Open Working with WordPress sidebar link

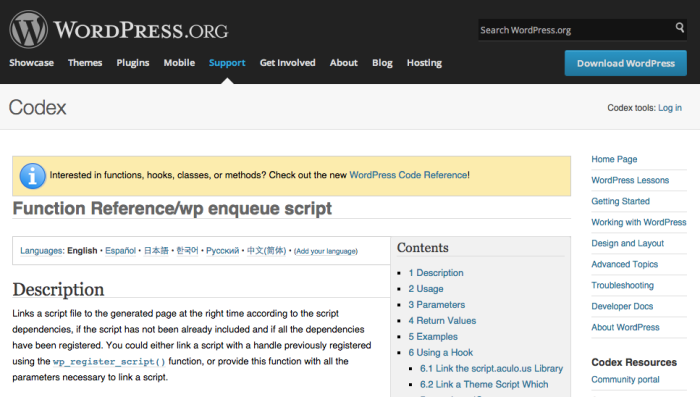(x=639, y=222)
